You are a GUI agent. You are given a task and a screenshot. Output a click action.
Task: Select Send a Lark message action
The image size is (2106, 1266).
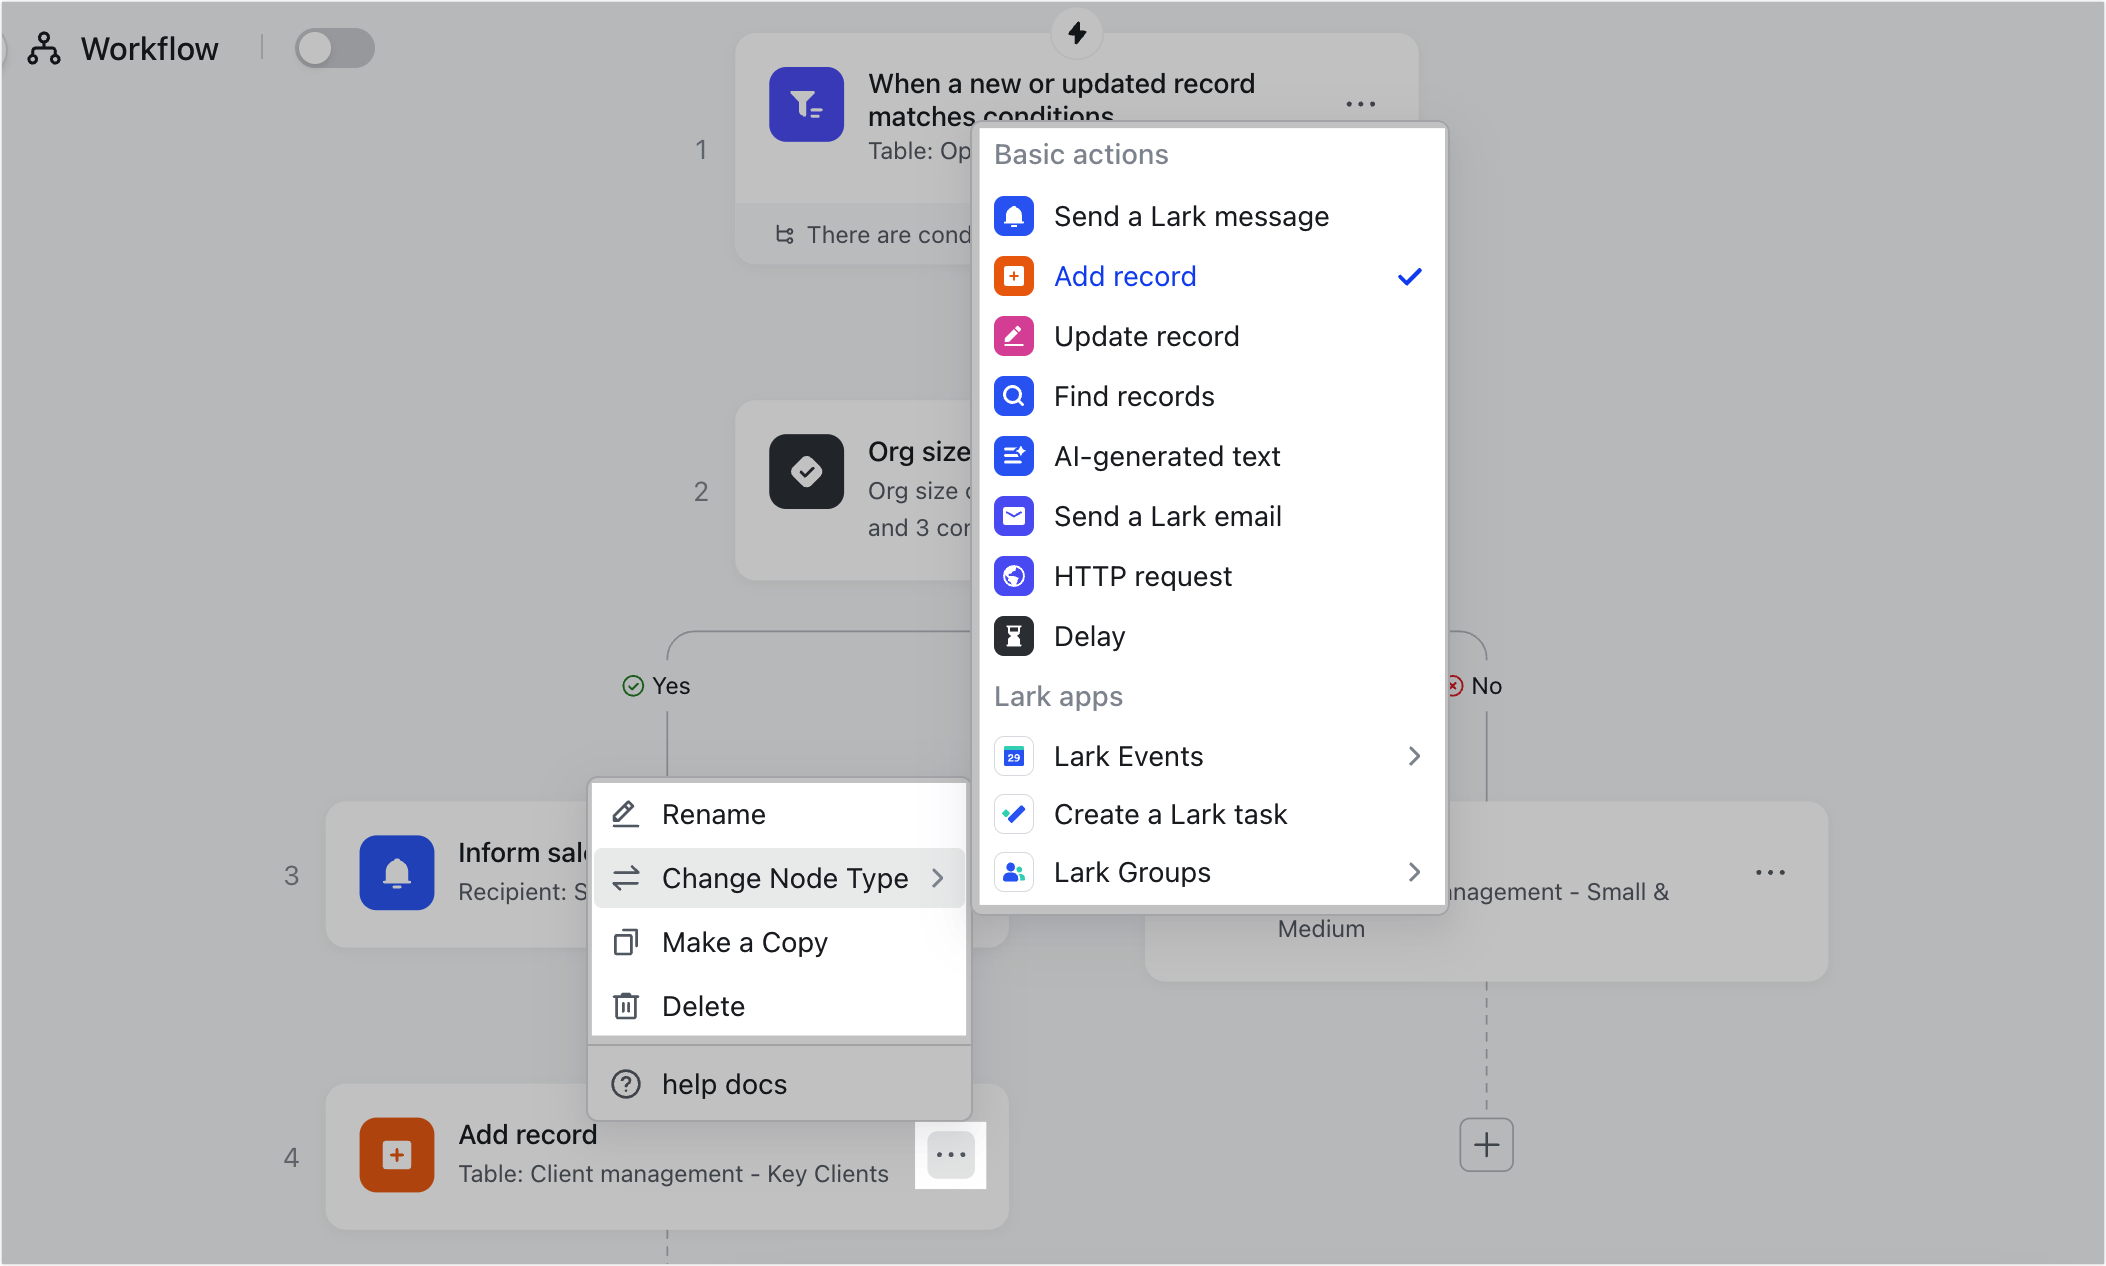coord(1212,216)
